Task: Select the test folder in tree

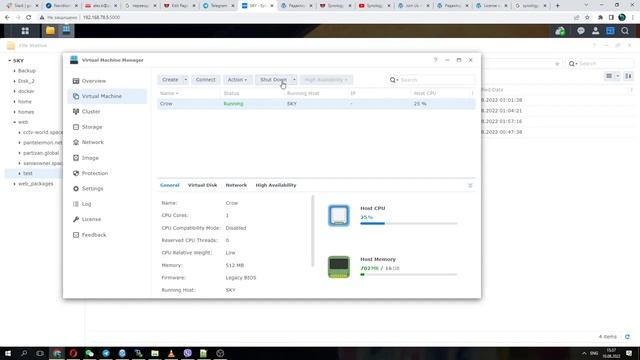Action: (28, 173)
